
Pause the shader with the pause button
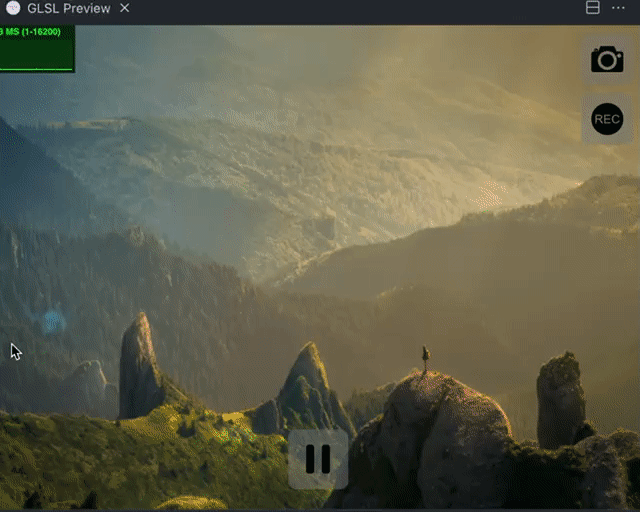(x=318, y=459)
